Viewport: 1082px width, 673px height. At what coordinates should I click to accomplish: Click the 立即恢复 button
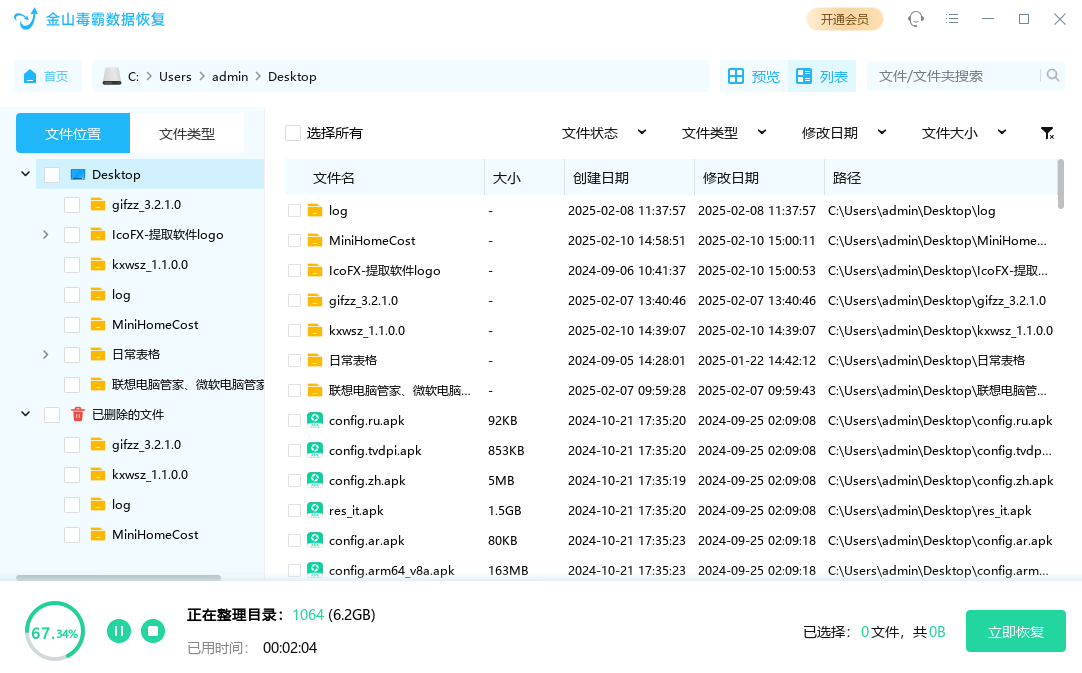pos(1015,631)
